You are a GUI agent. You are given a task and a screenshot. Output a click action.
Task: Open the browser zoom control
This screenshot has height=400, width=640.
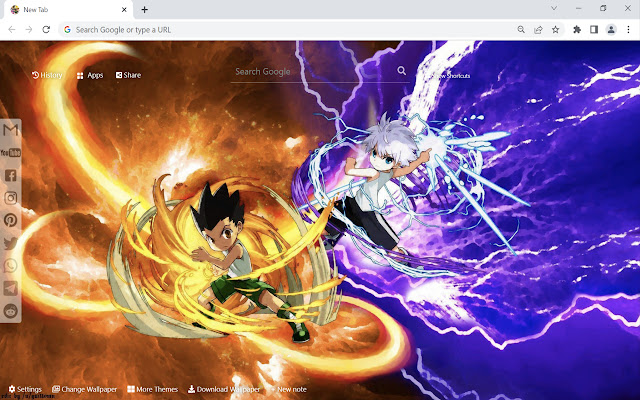point(521,29)
